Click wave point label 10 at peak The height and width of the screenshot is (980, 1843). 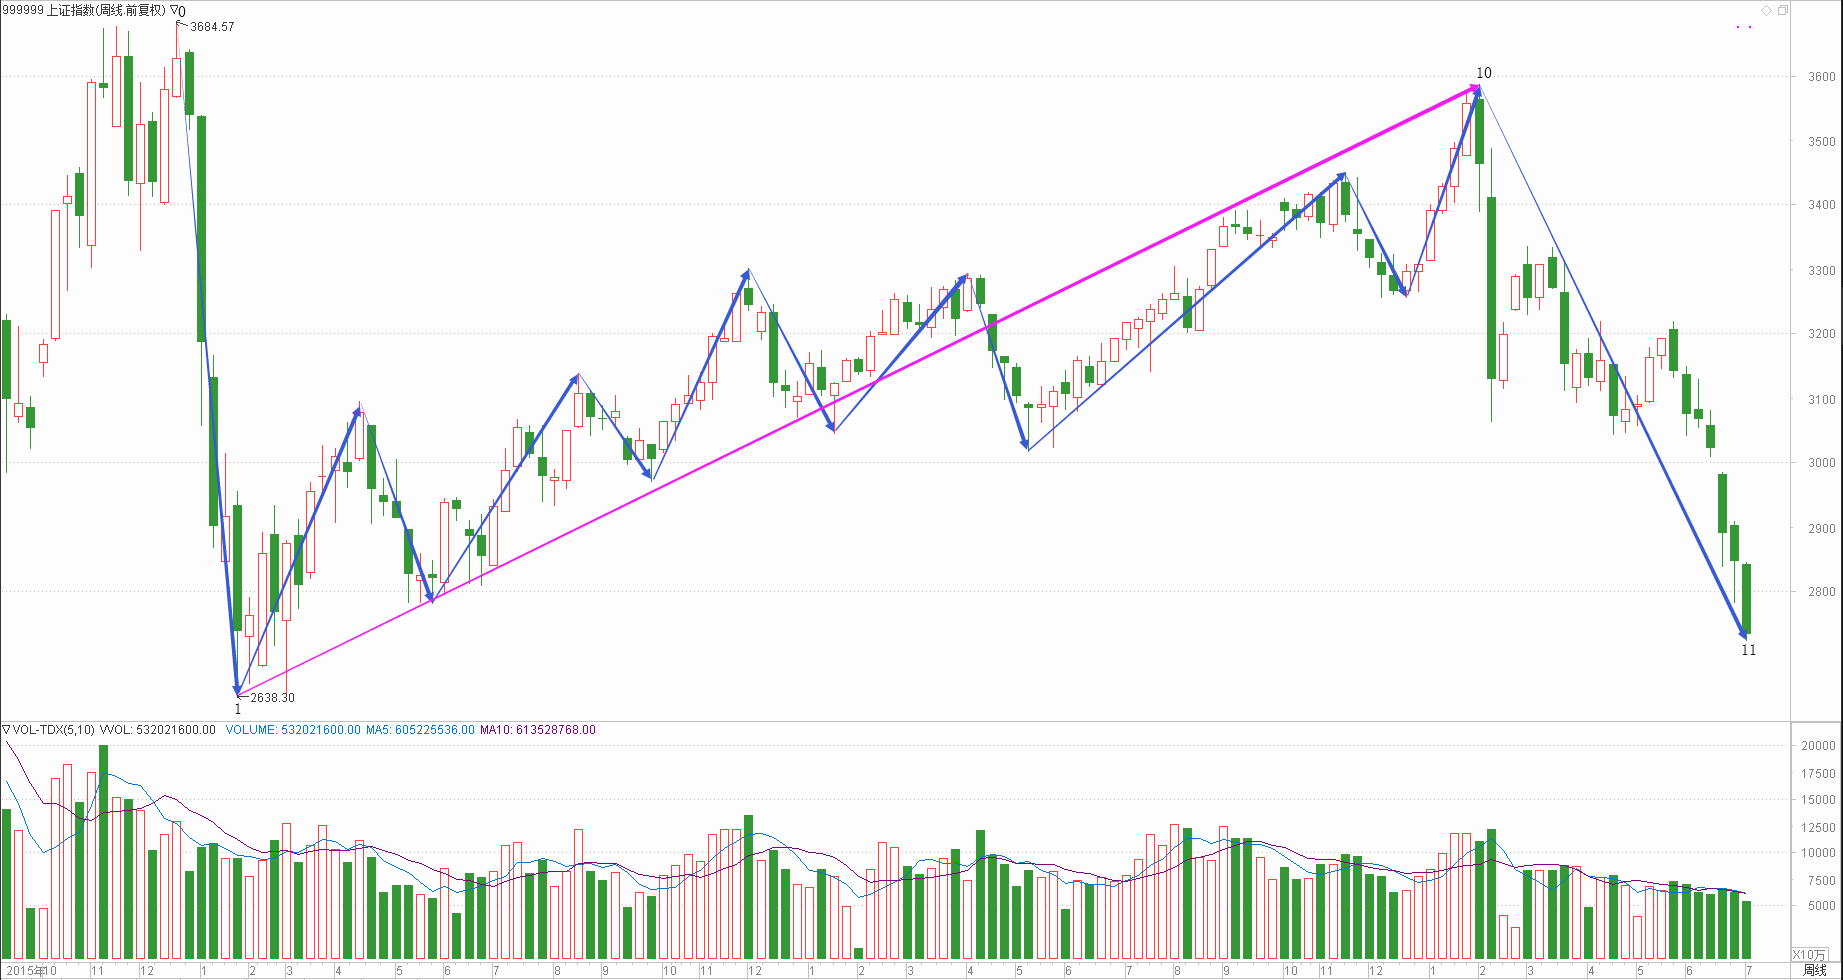[1483, 73]
